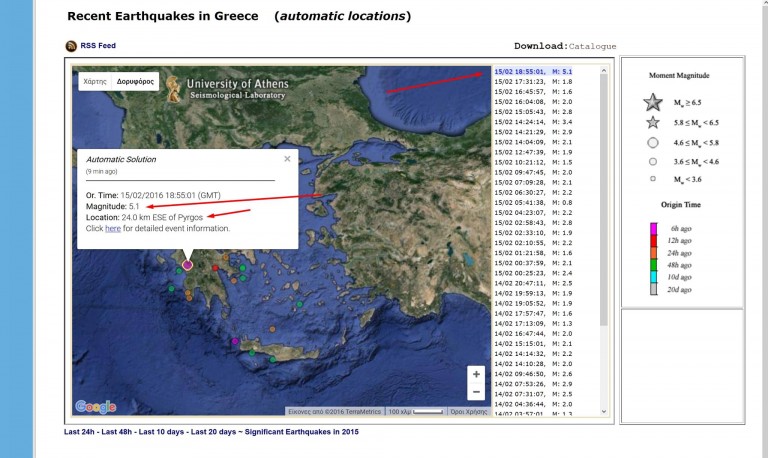This screenshot has width=768, height=458.
Task: Switch map to Χάρτης view
Action: click(x=95, y=81)
